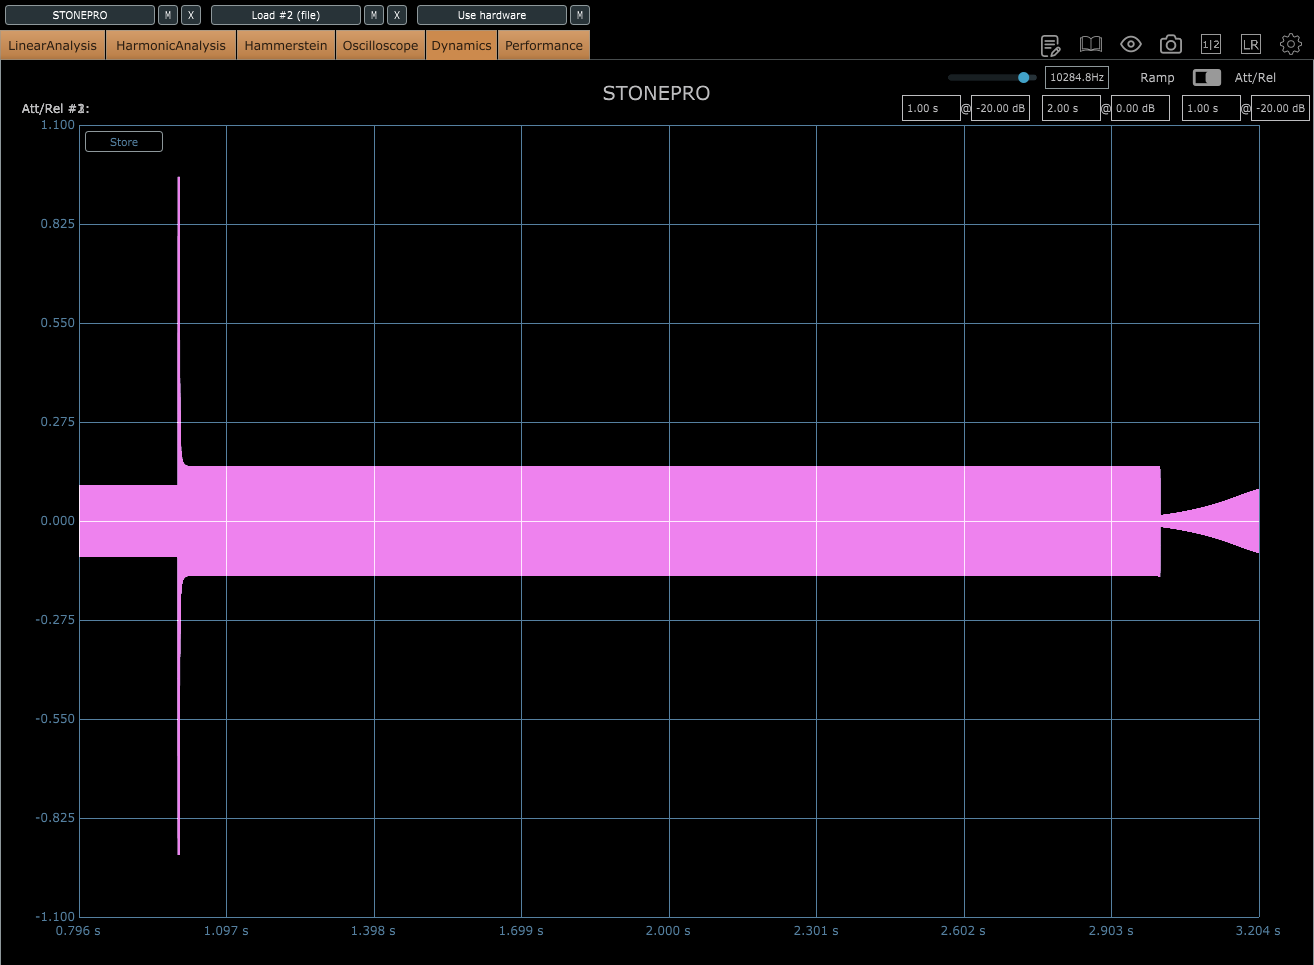Switch to the HarmonicAnalysis tab
The width and height of the screenshot is (1314, 965).
[171, 45]
